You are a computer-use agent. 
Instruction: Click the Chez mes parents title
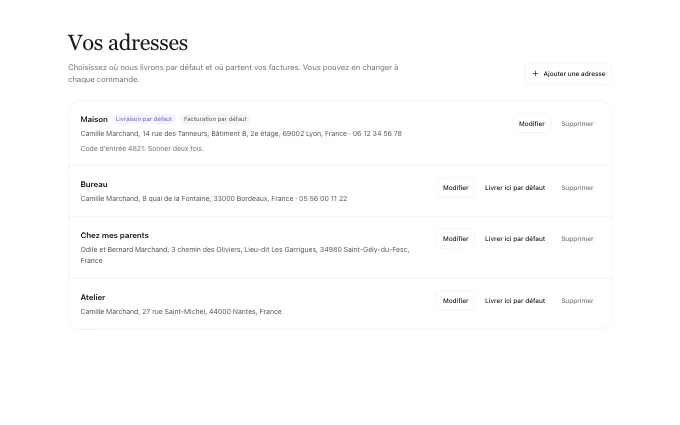(x=114, y=235)
